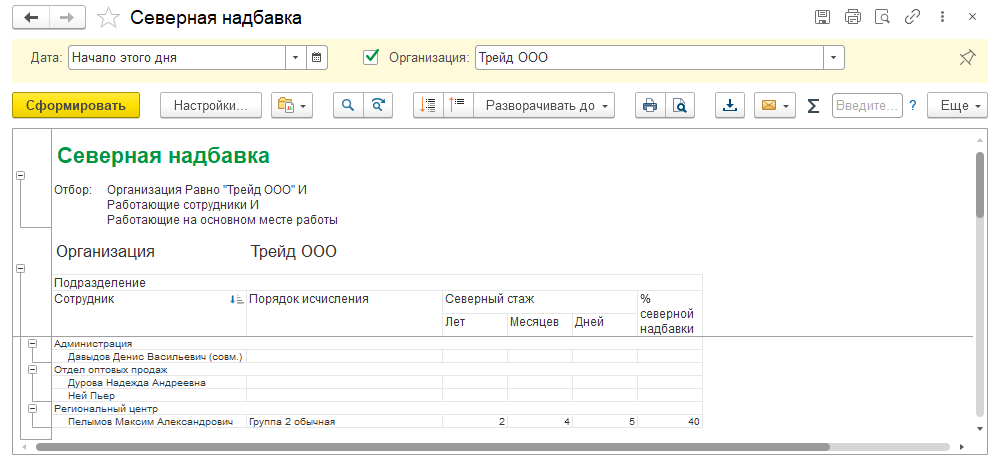
Task: Open the Разворачивать до dropdown
Action: pyautogui.click(x=543, y=106)
